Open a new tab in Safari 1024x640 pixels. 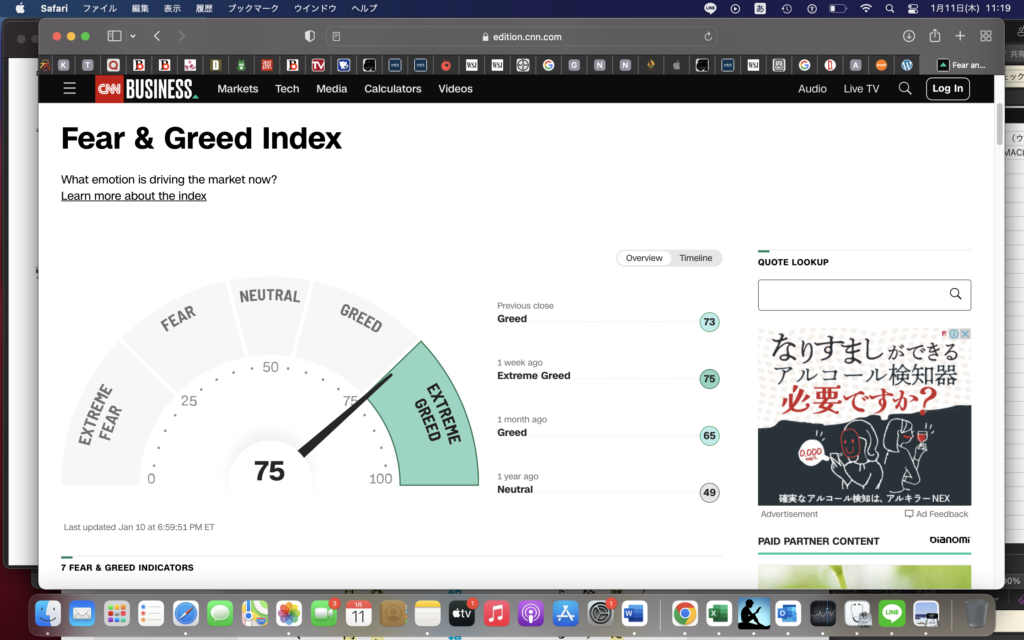point(960,35)
